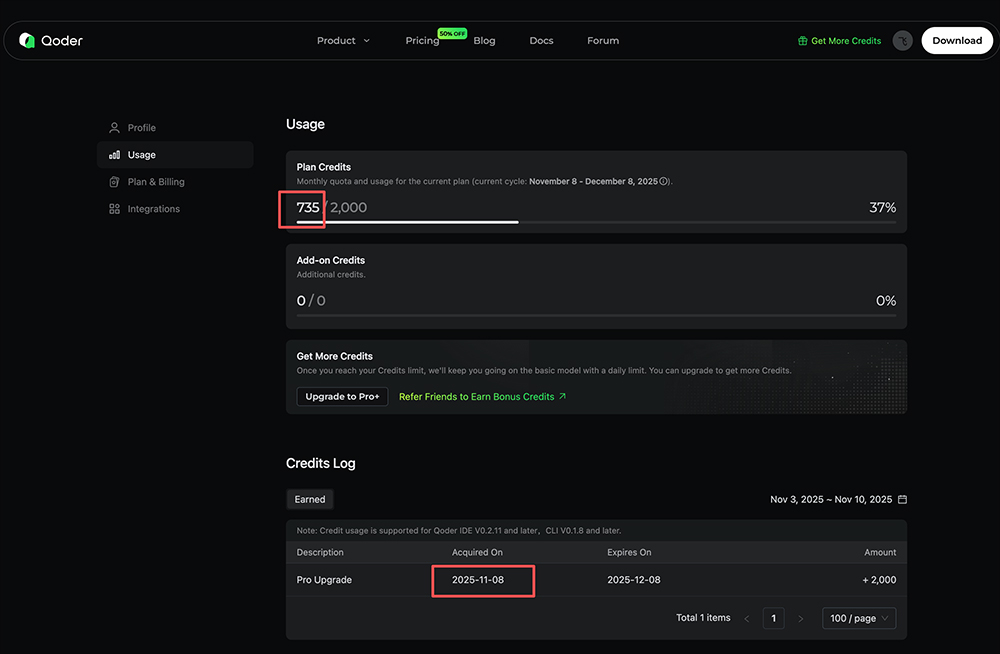Click the Qoder logo icon
The width and height of the screenshot is (1000, 654).
[x=27, y=41]
